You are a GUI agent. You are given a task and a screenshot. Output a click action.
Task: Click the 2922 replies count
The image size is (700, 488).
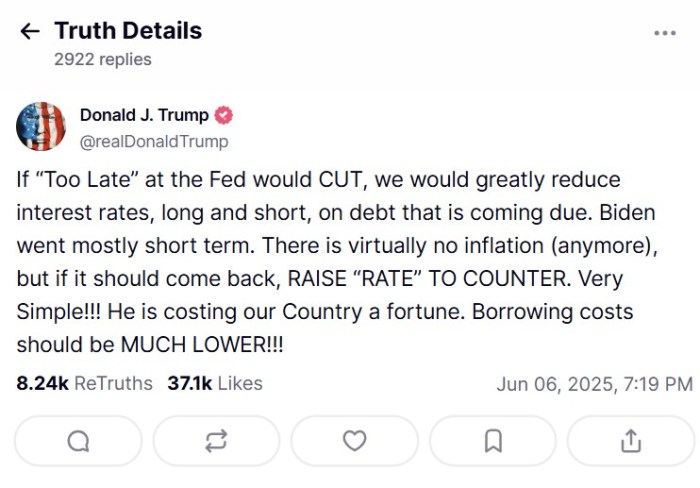point(103,59)
